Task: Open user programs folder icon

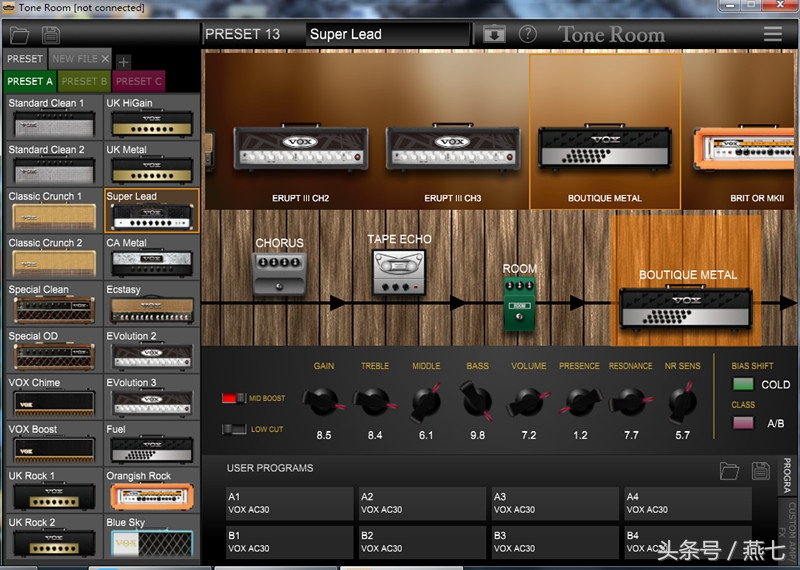Action: pos(729,471)
